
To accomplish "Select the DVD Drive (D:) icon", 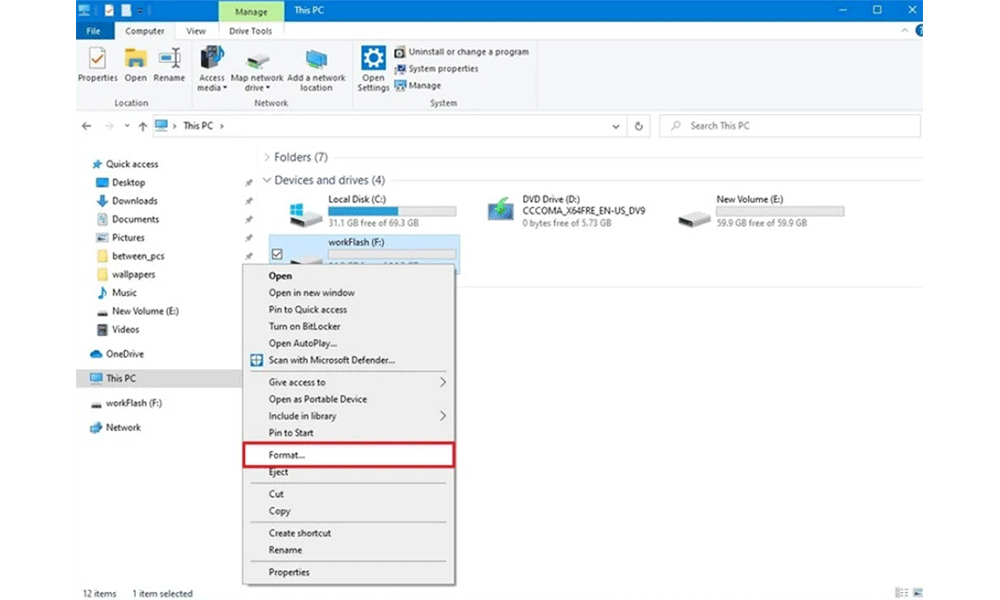I will click(x=500, y=210).
